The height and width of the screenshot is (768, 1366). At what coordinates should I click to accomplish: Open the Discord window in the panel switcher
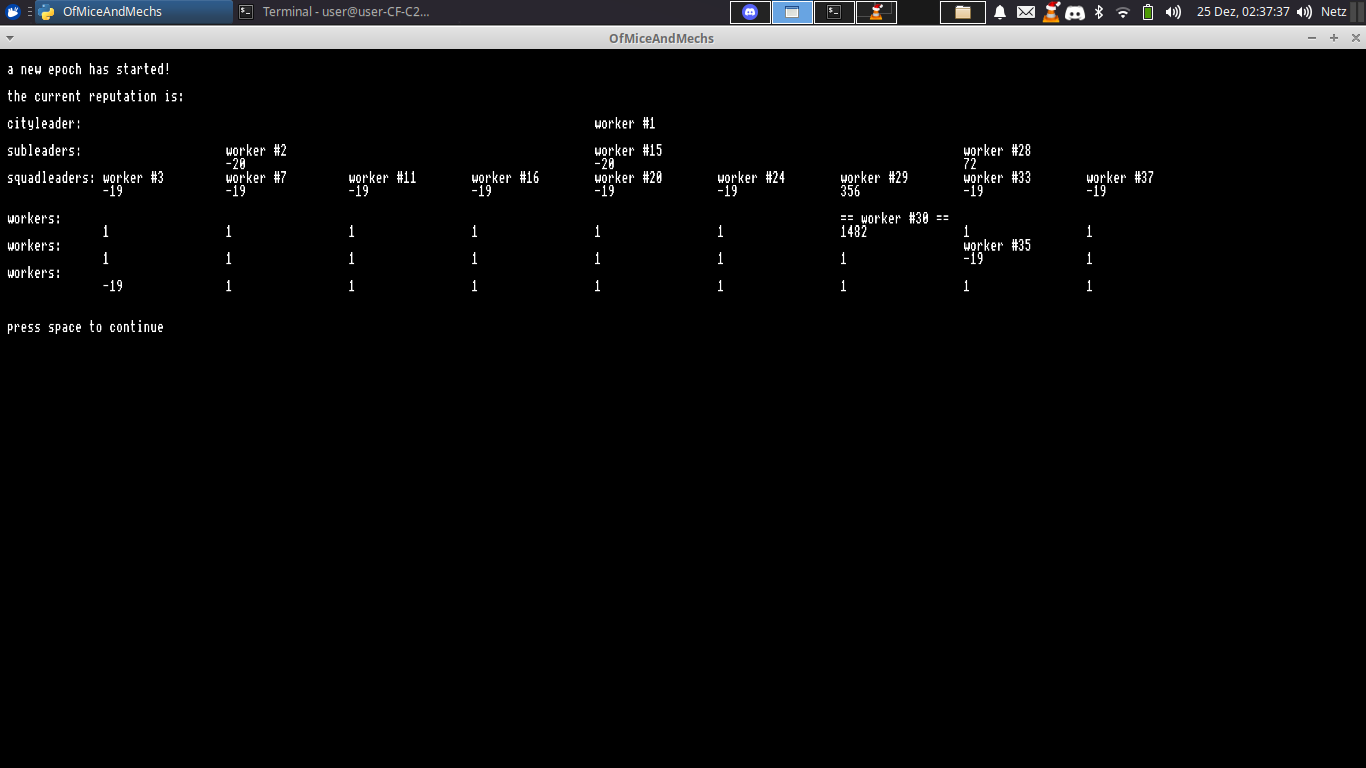pyautogui.click(x=750, y=12)
